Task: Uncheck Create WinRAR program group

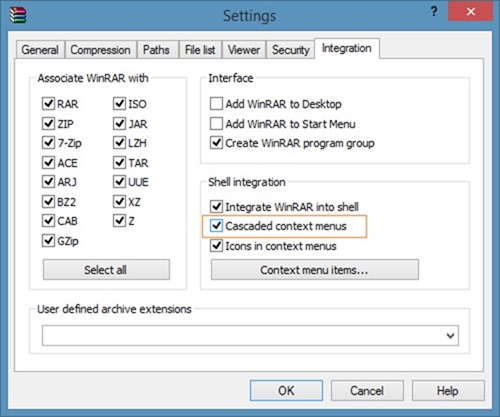Action: [x=216, y=143]
